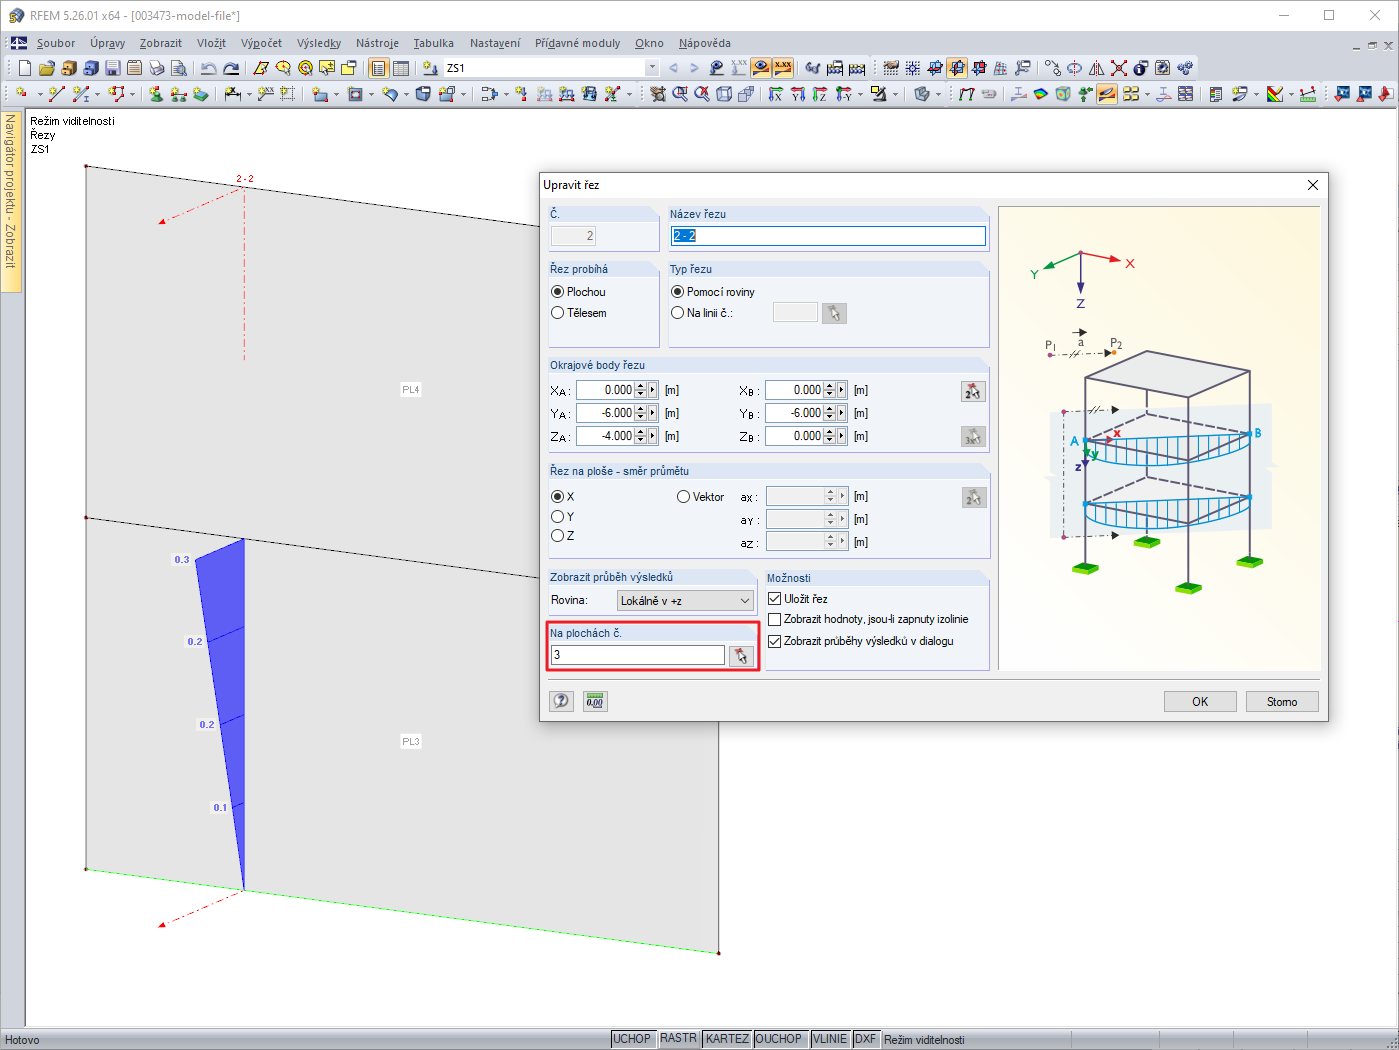Open the decimal places 0.00 settings button

point(595,701)
